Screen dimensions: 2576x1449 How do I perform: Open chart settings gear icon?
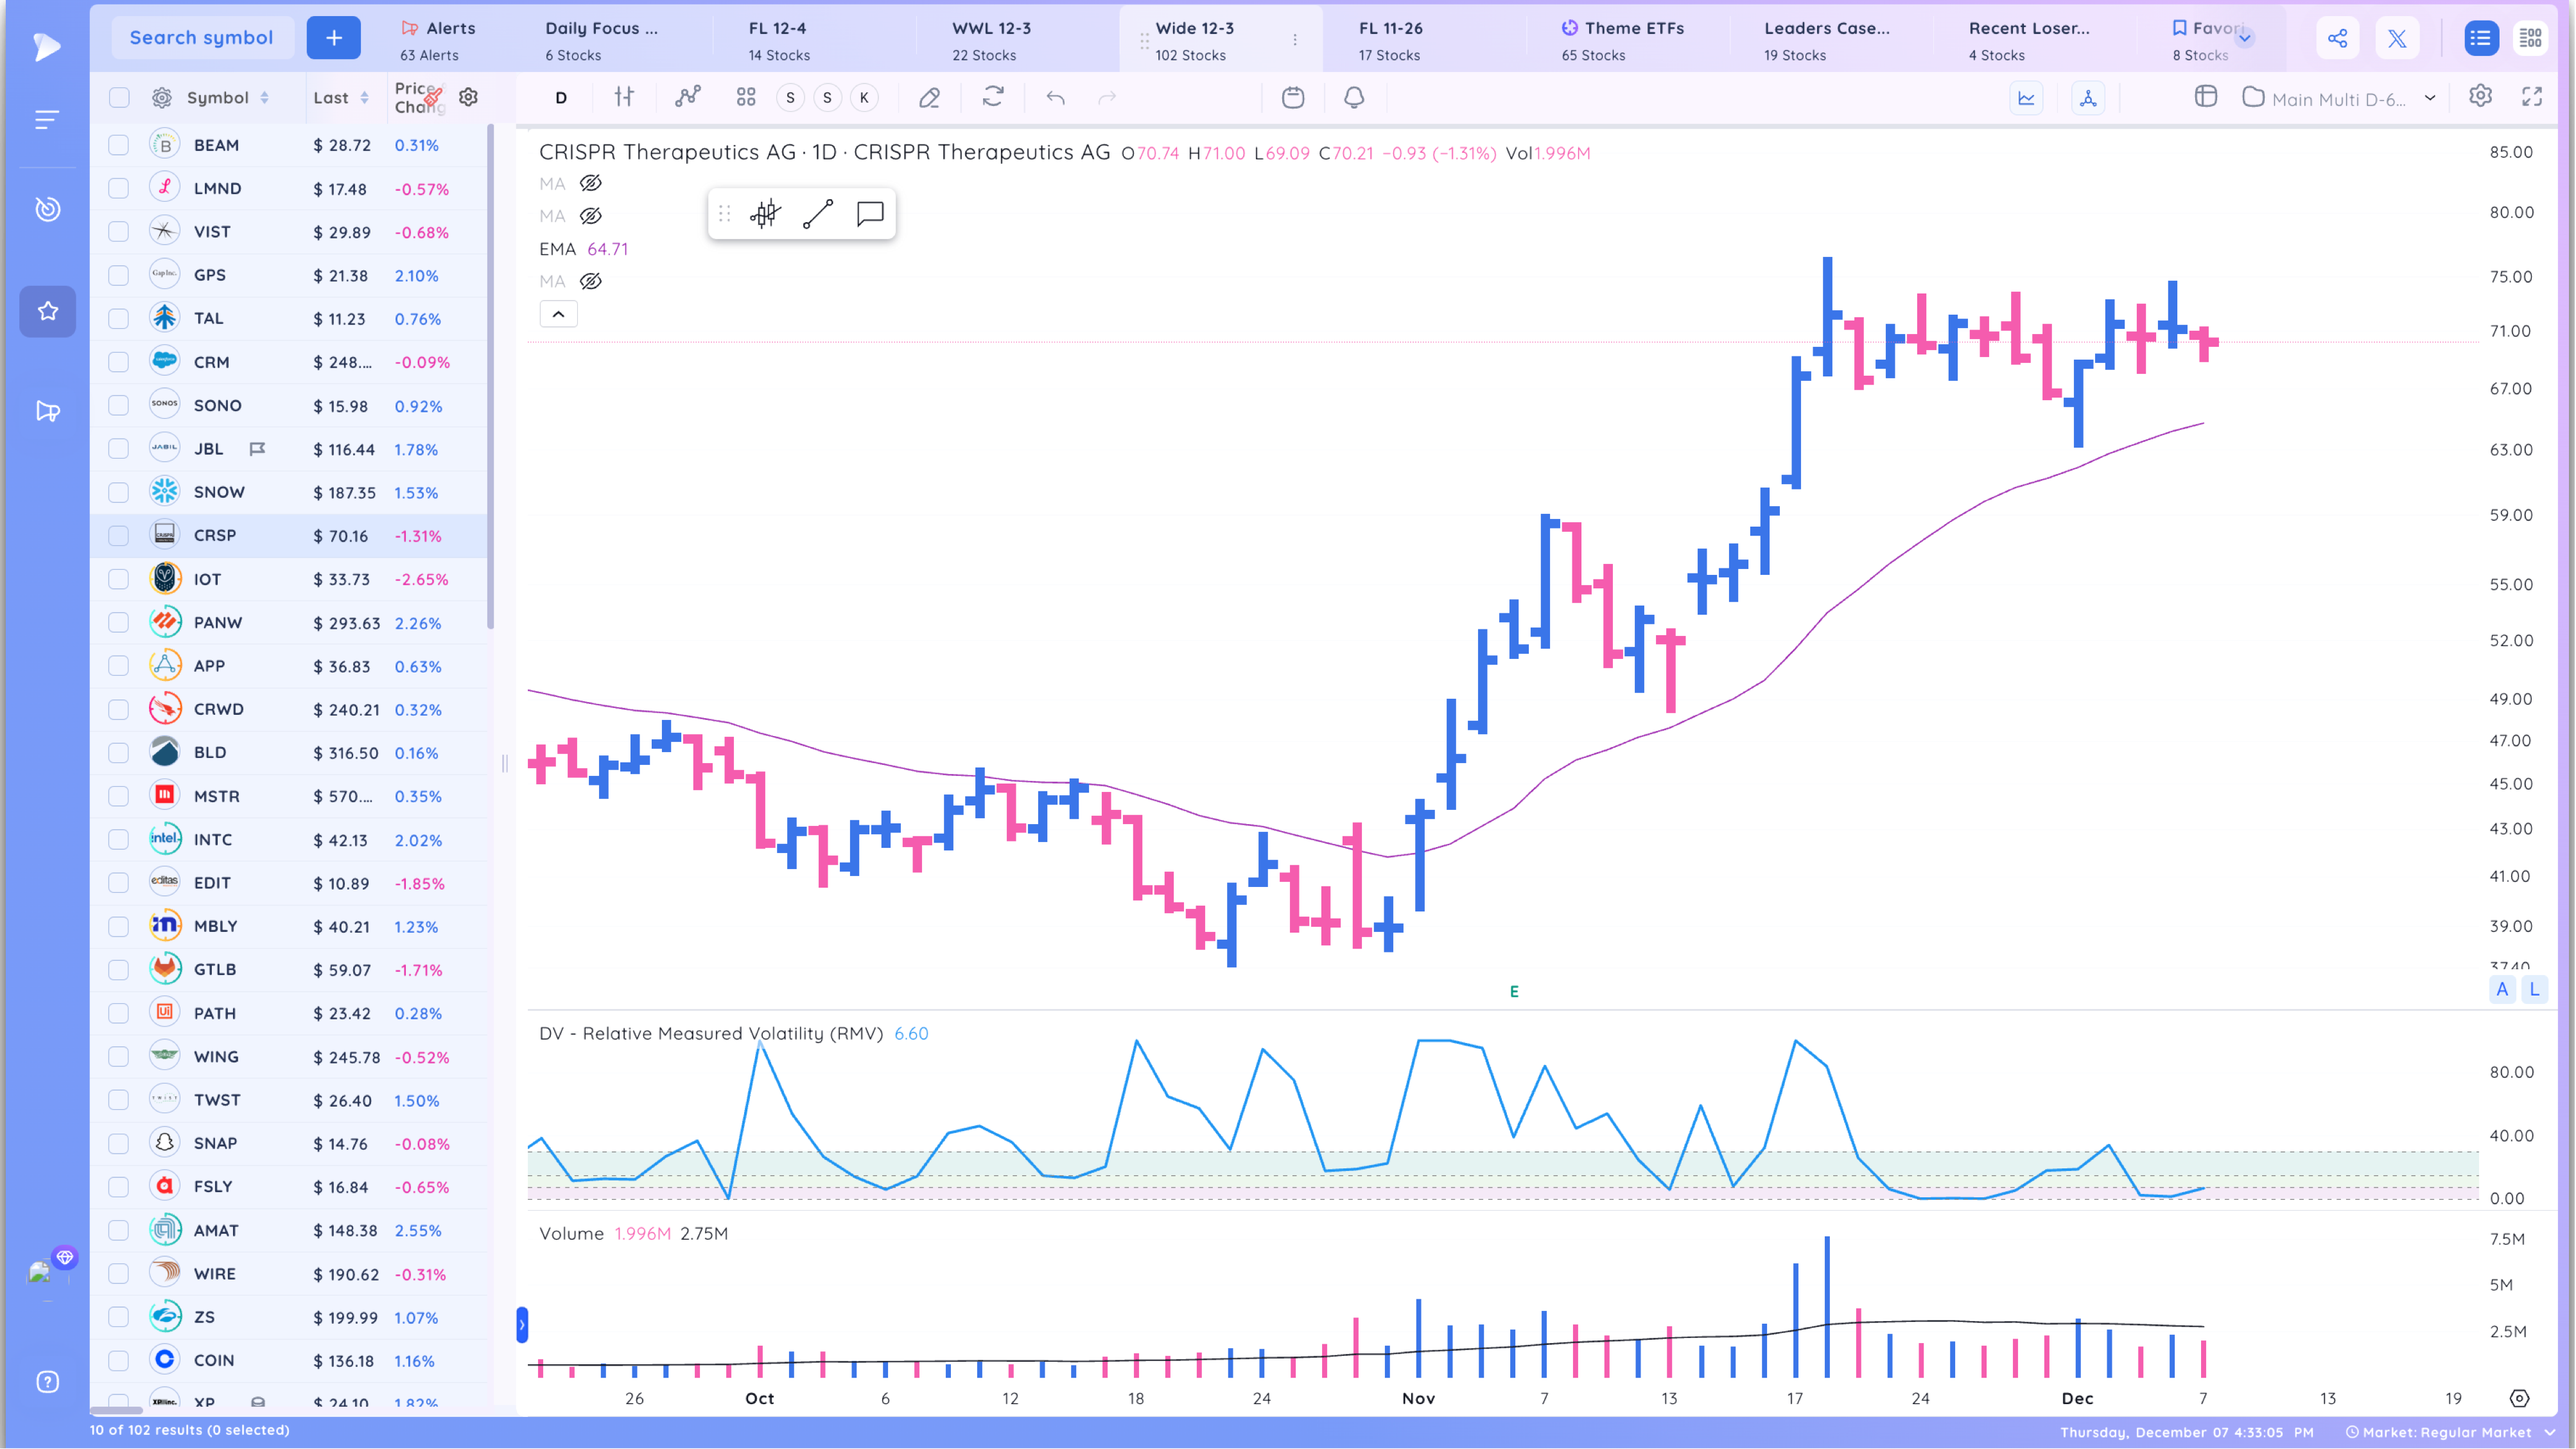[x=2480, y=96]
